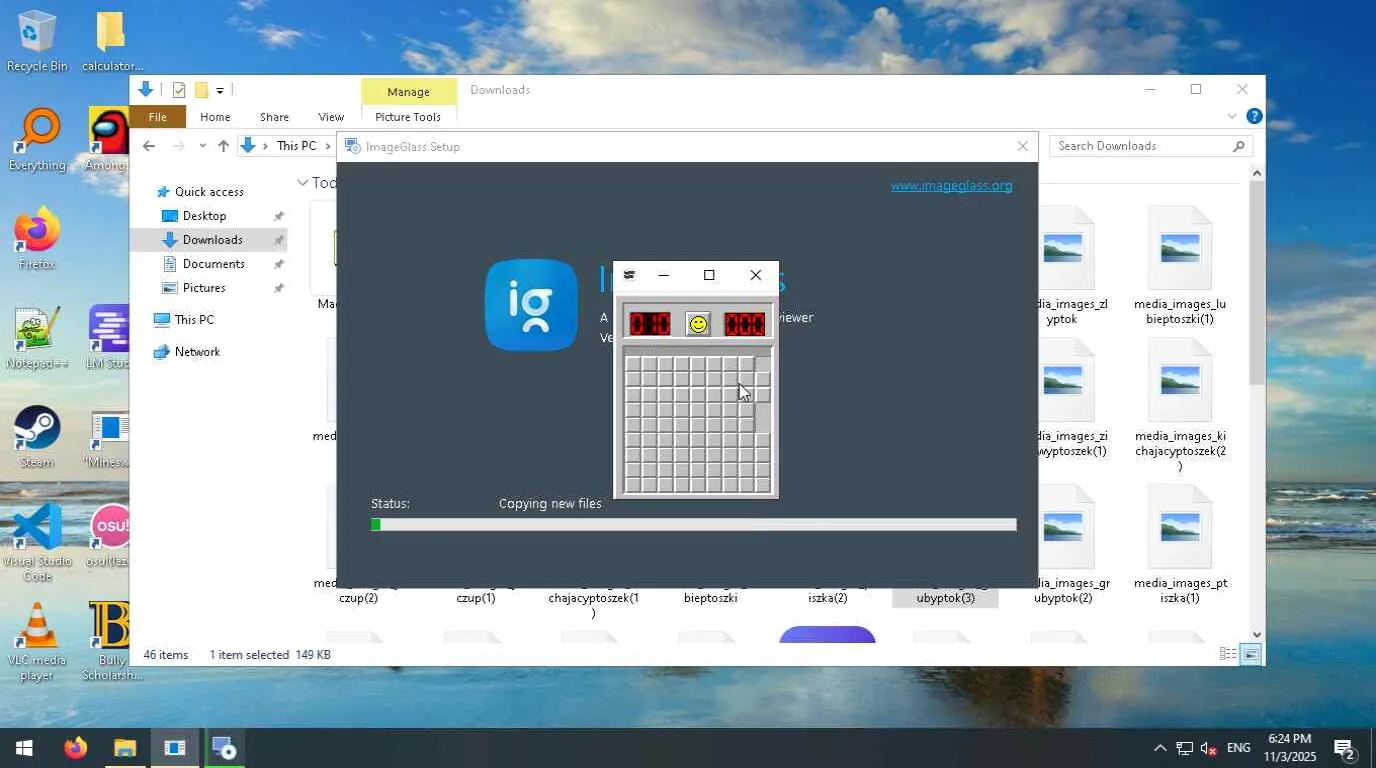Select the osu! desktop shortcut
1376x768 pixels.
pyautogui.click(x=110, y=536)
